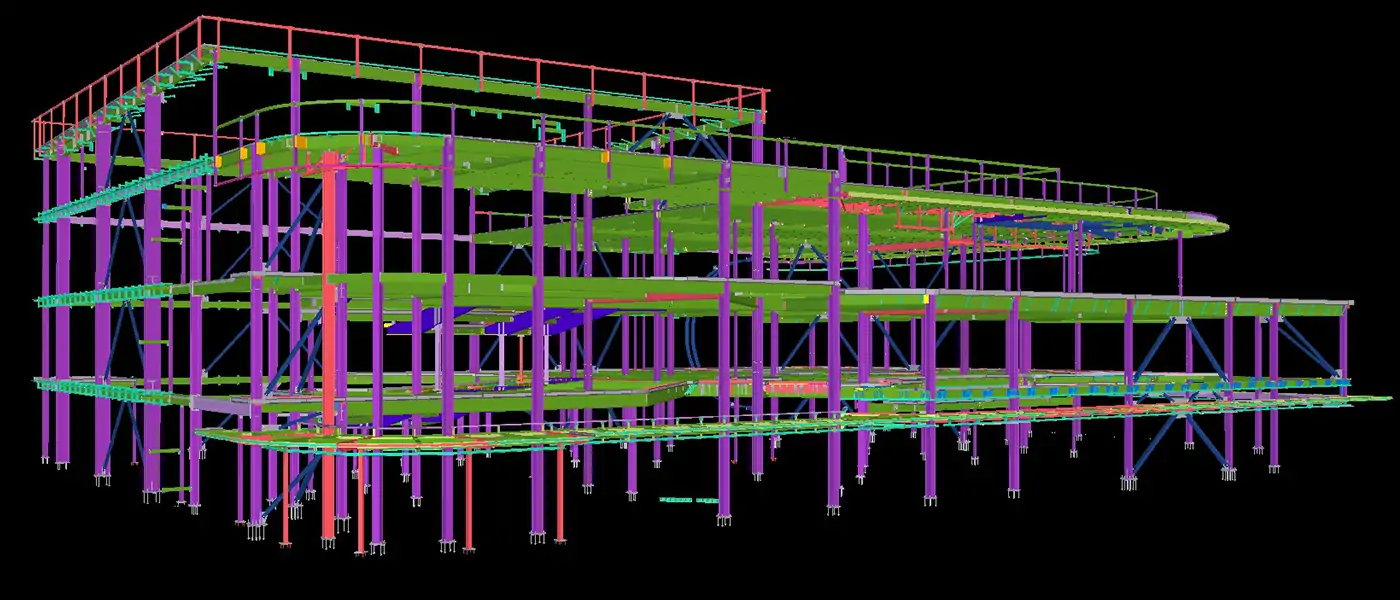Select the tall red column near the left
The width and height of the screenshot is (1400, 600).
click(330, 320)
